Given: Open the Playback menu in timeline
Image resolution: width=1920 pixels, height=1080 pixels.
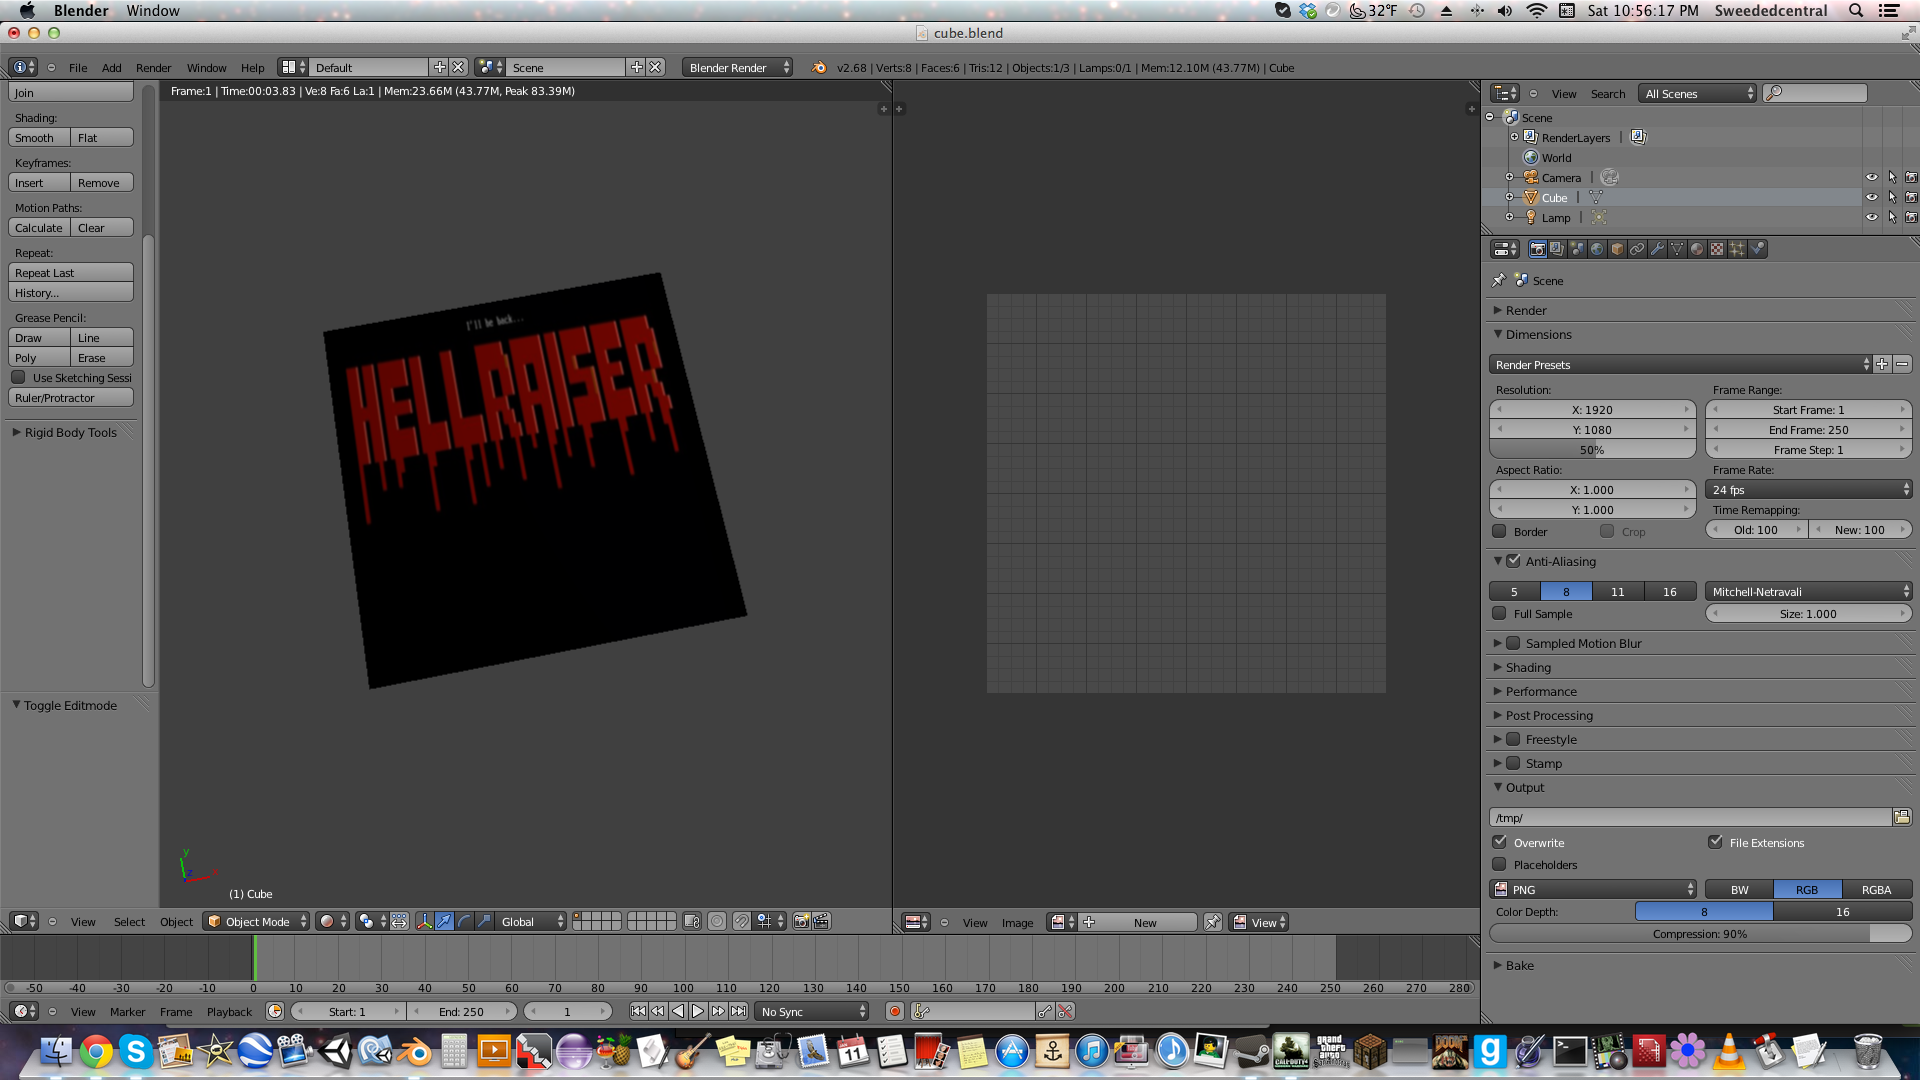Looking at the screenshot, I should point(229,1011).
